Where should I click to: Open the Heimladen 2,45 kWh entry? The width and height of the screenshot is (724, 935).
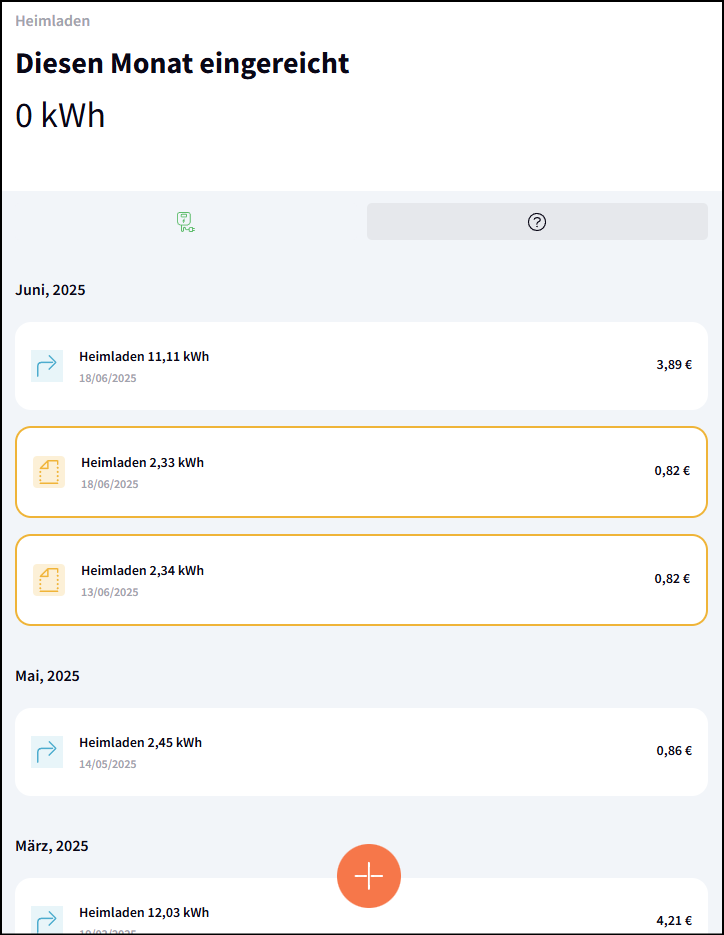(140, 743)
